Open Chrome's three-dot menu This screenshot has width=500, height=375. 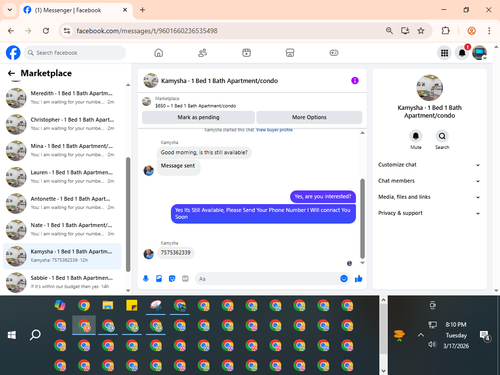(x=489, y=31)
